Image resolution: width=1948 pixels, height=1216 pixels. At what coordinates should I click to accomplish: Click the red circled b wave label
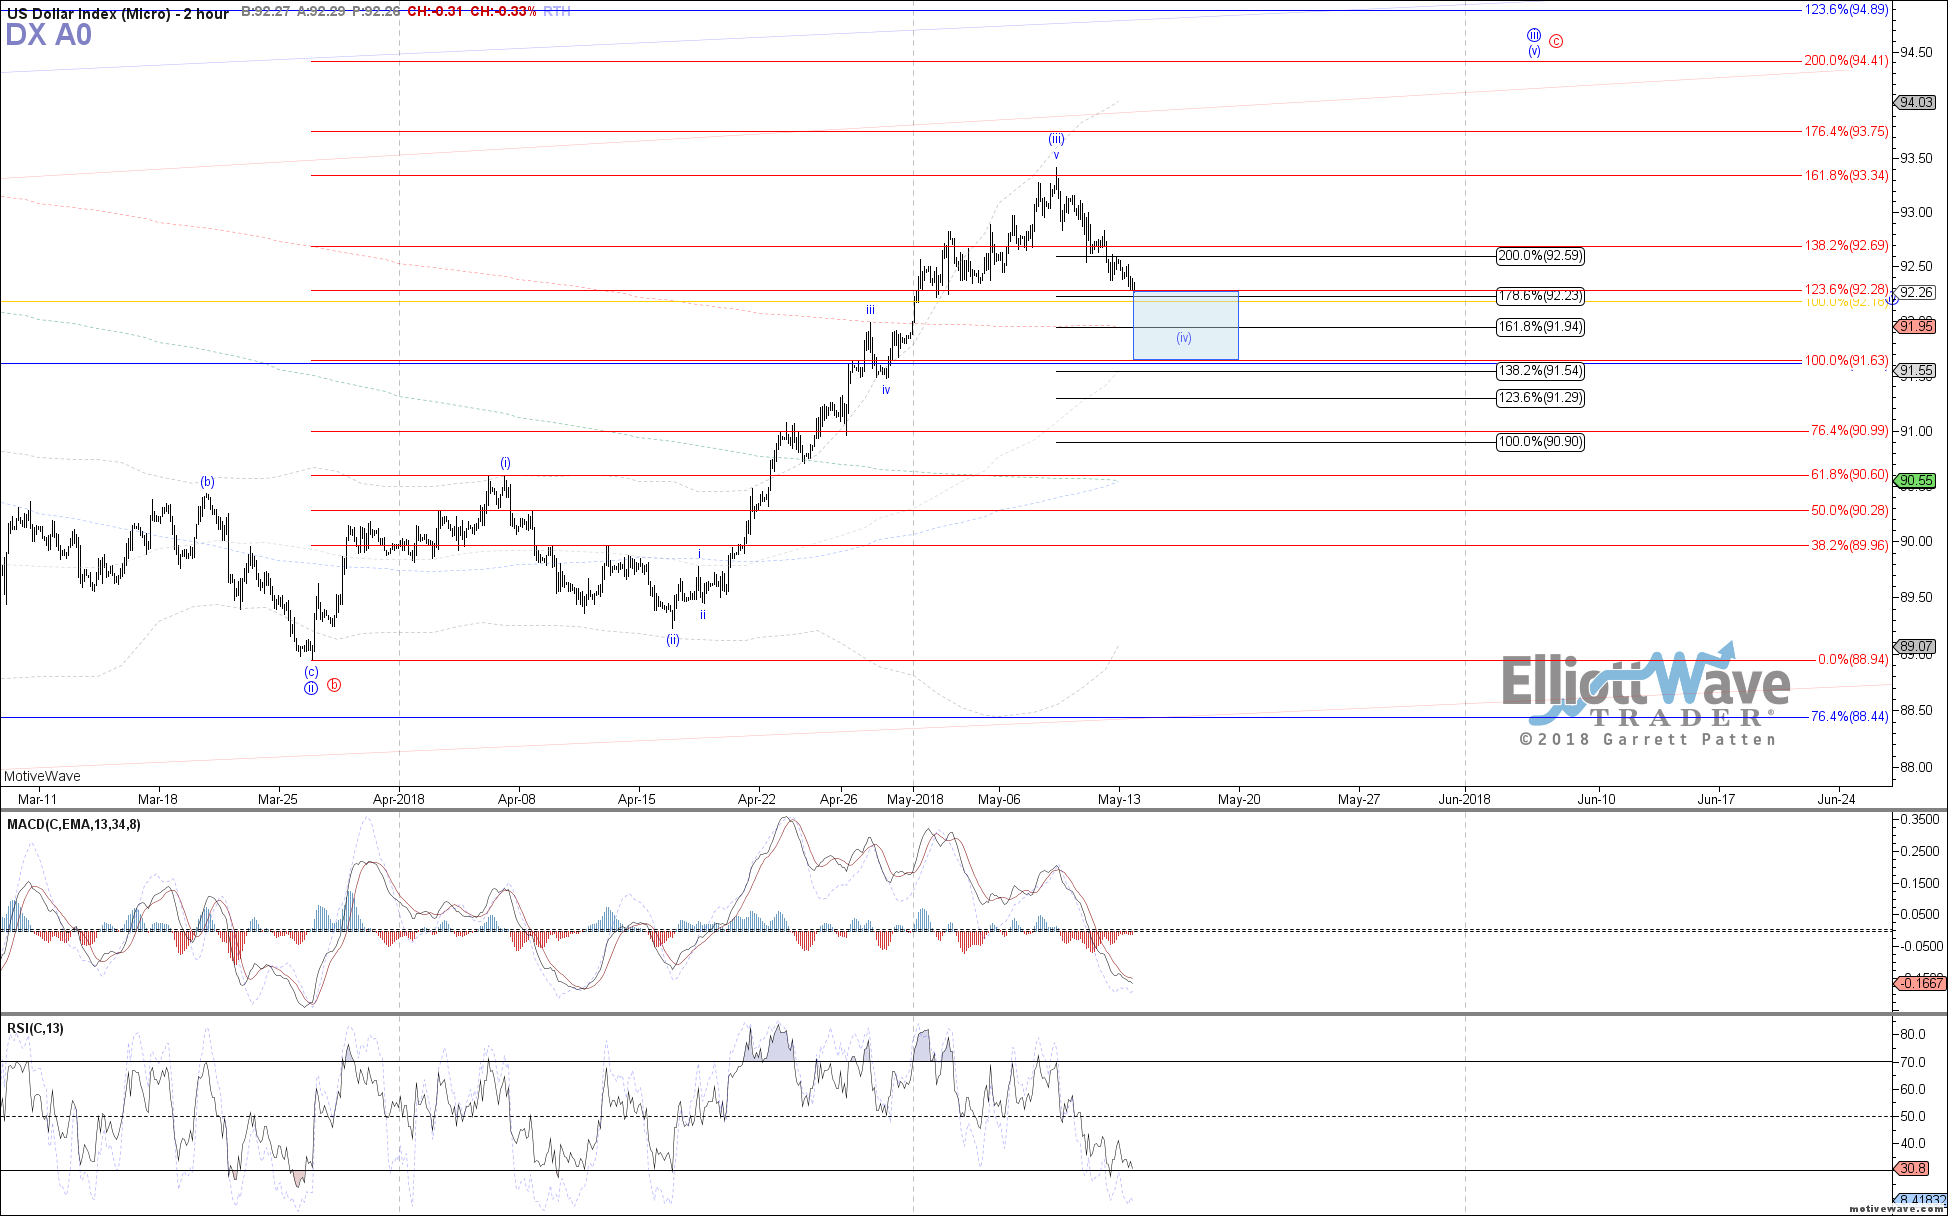click(x=334, y=685)
